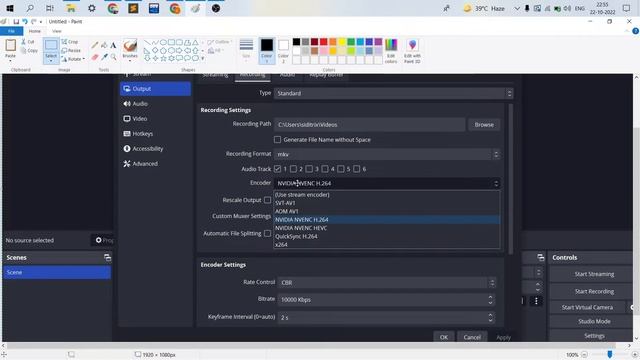Choose QuickSync H.264 encoder
640x360 pixels.
[x=387, y=236]
